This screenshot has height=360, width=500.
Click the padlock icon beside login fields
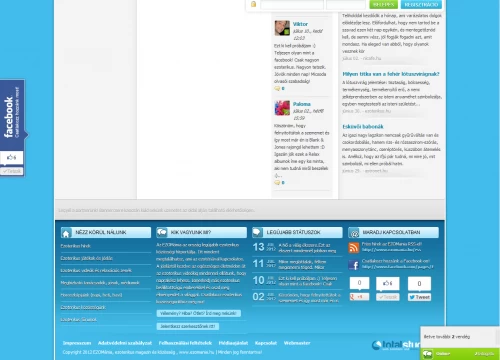click(253, 4)
